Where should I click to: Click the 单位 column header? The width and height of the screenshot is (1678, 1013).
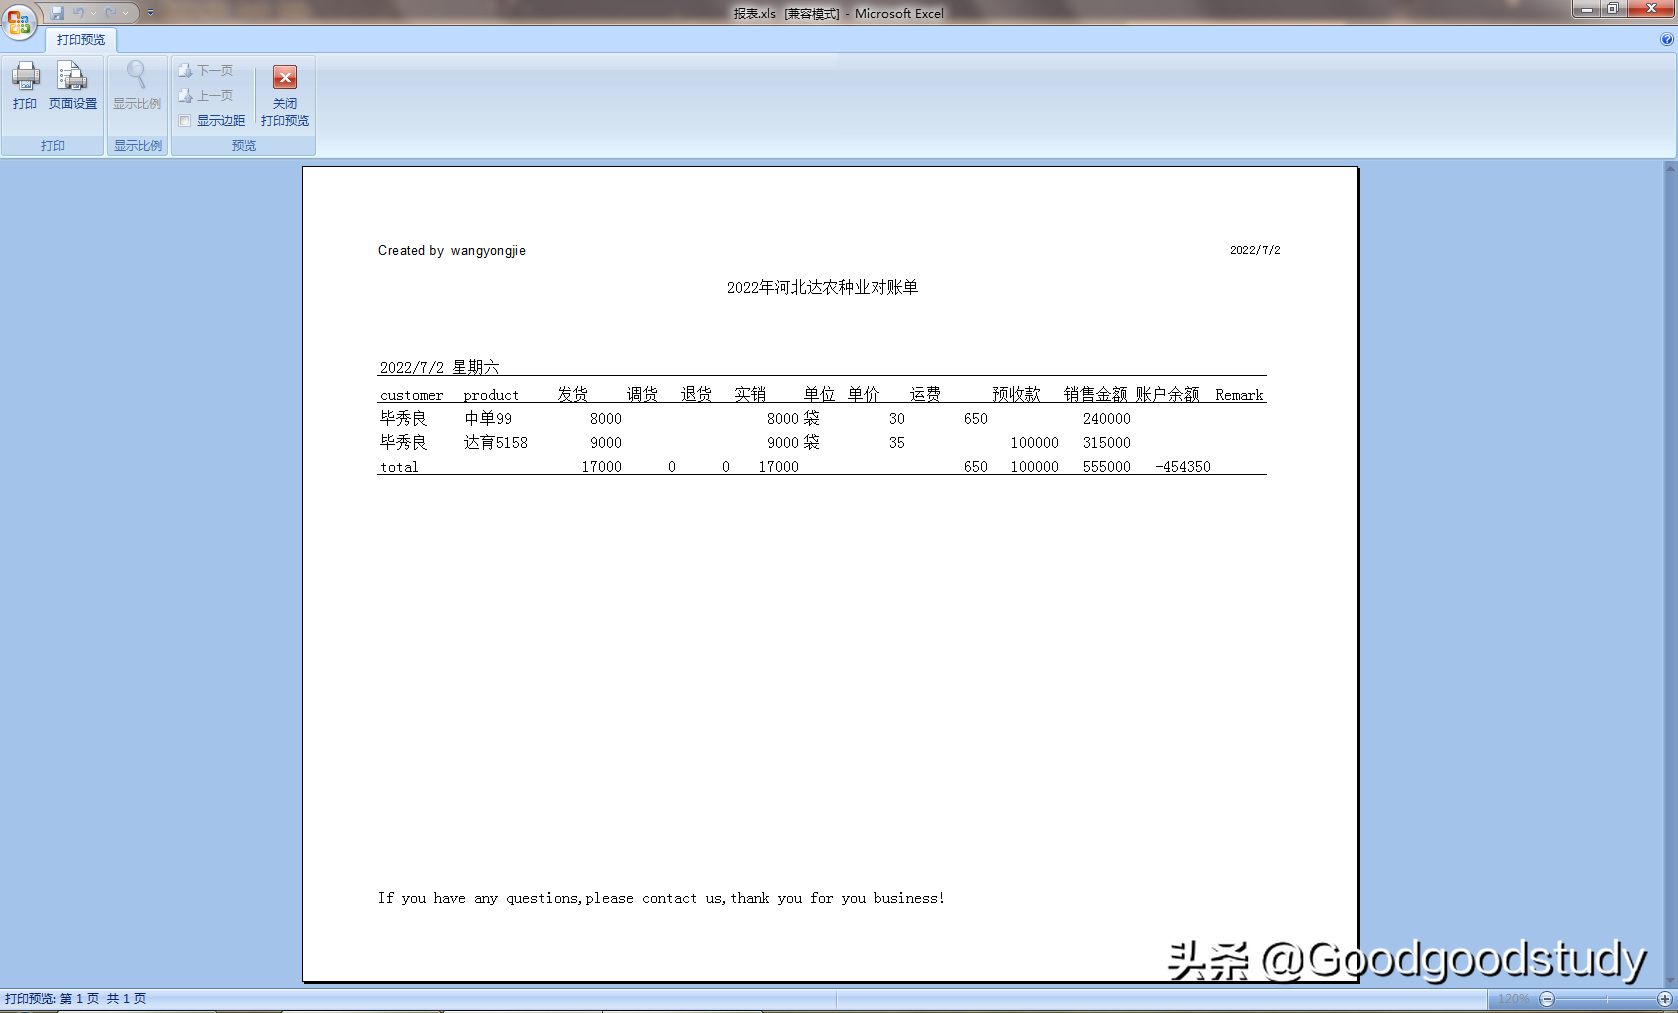point(819,395)
